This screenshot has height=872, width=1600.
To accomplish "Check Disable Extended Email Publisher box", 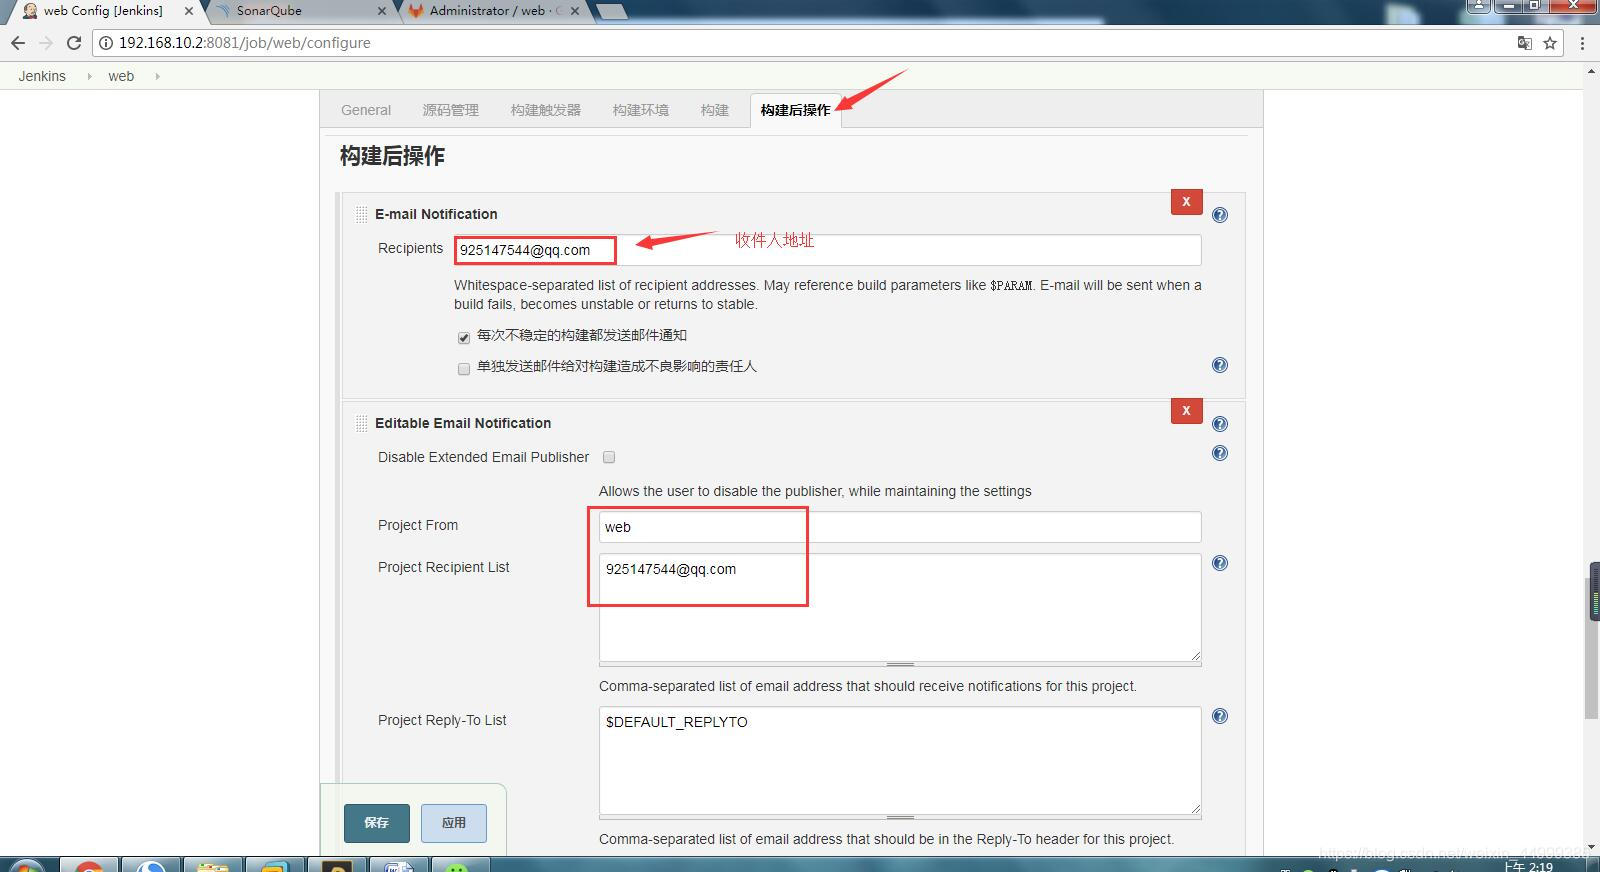I will click(x=609, y=457).
